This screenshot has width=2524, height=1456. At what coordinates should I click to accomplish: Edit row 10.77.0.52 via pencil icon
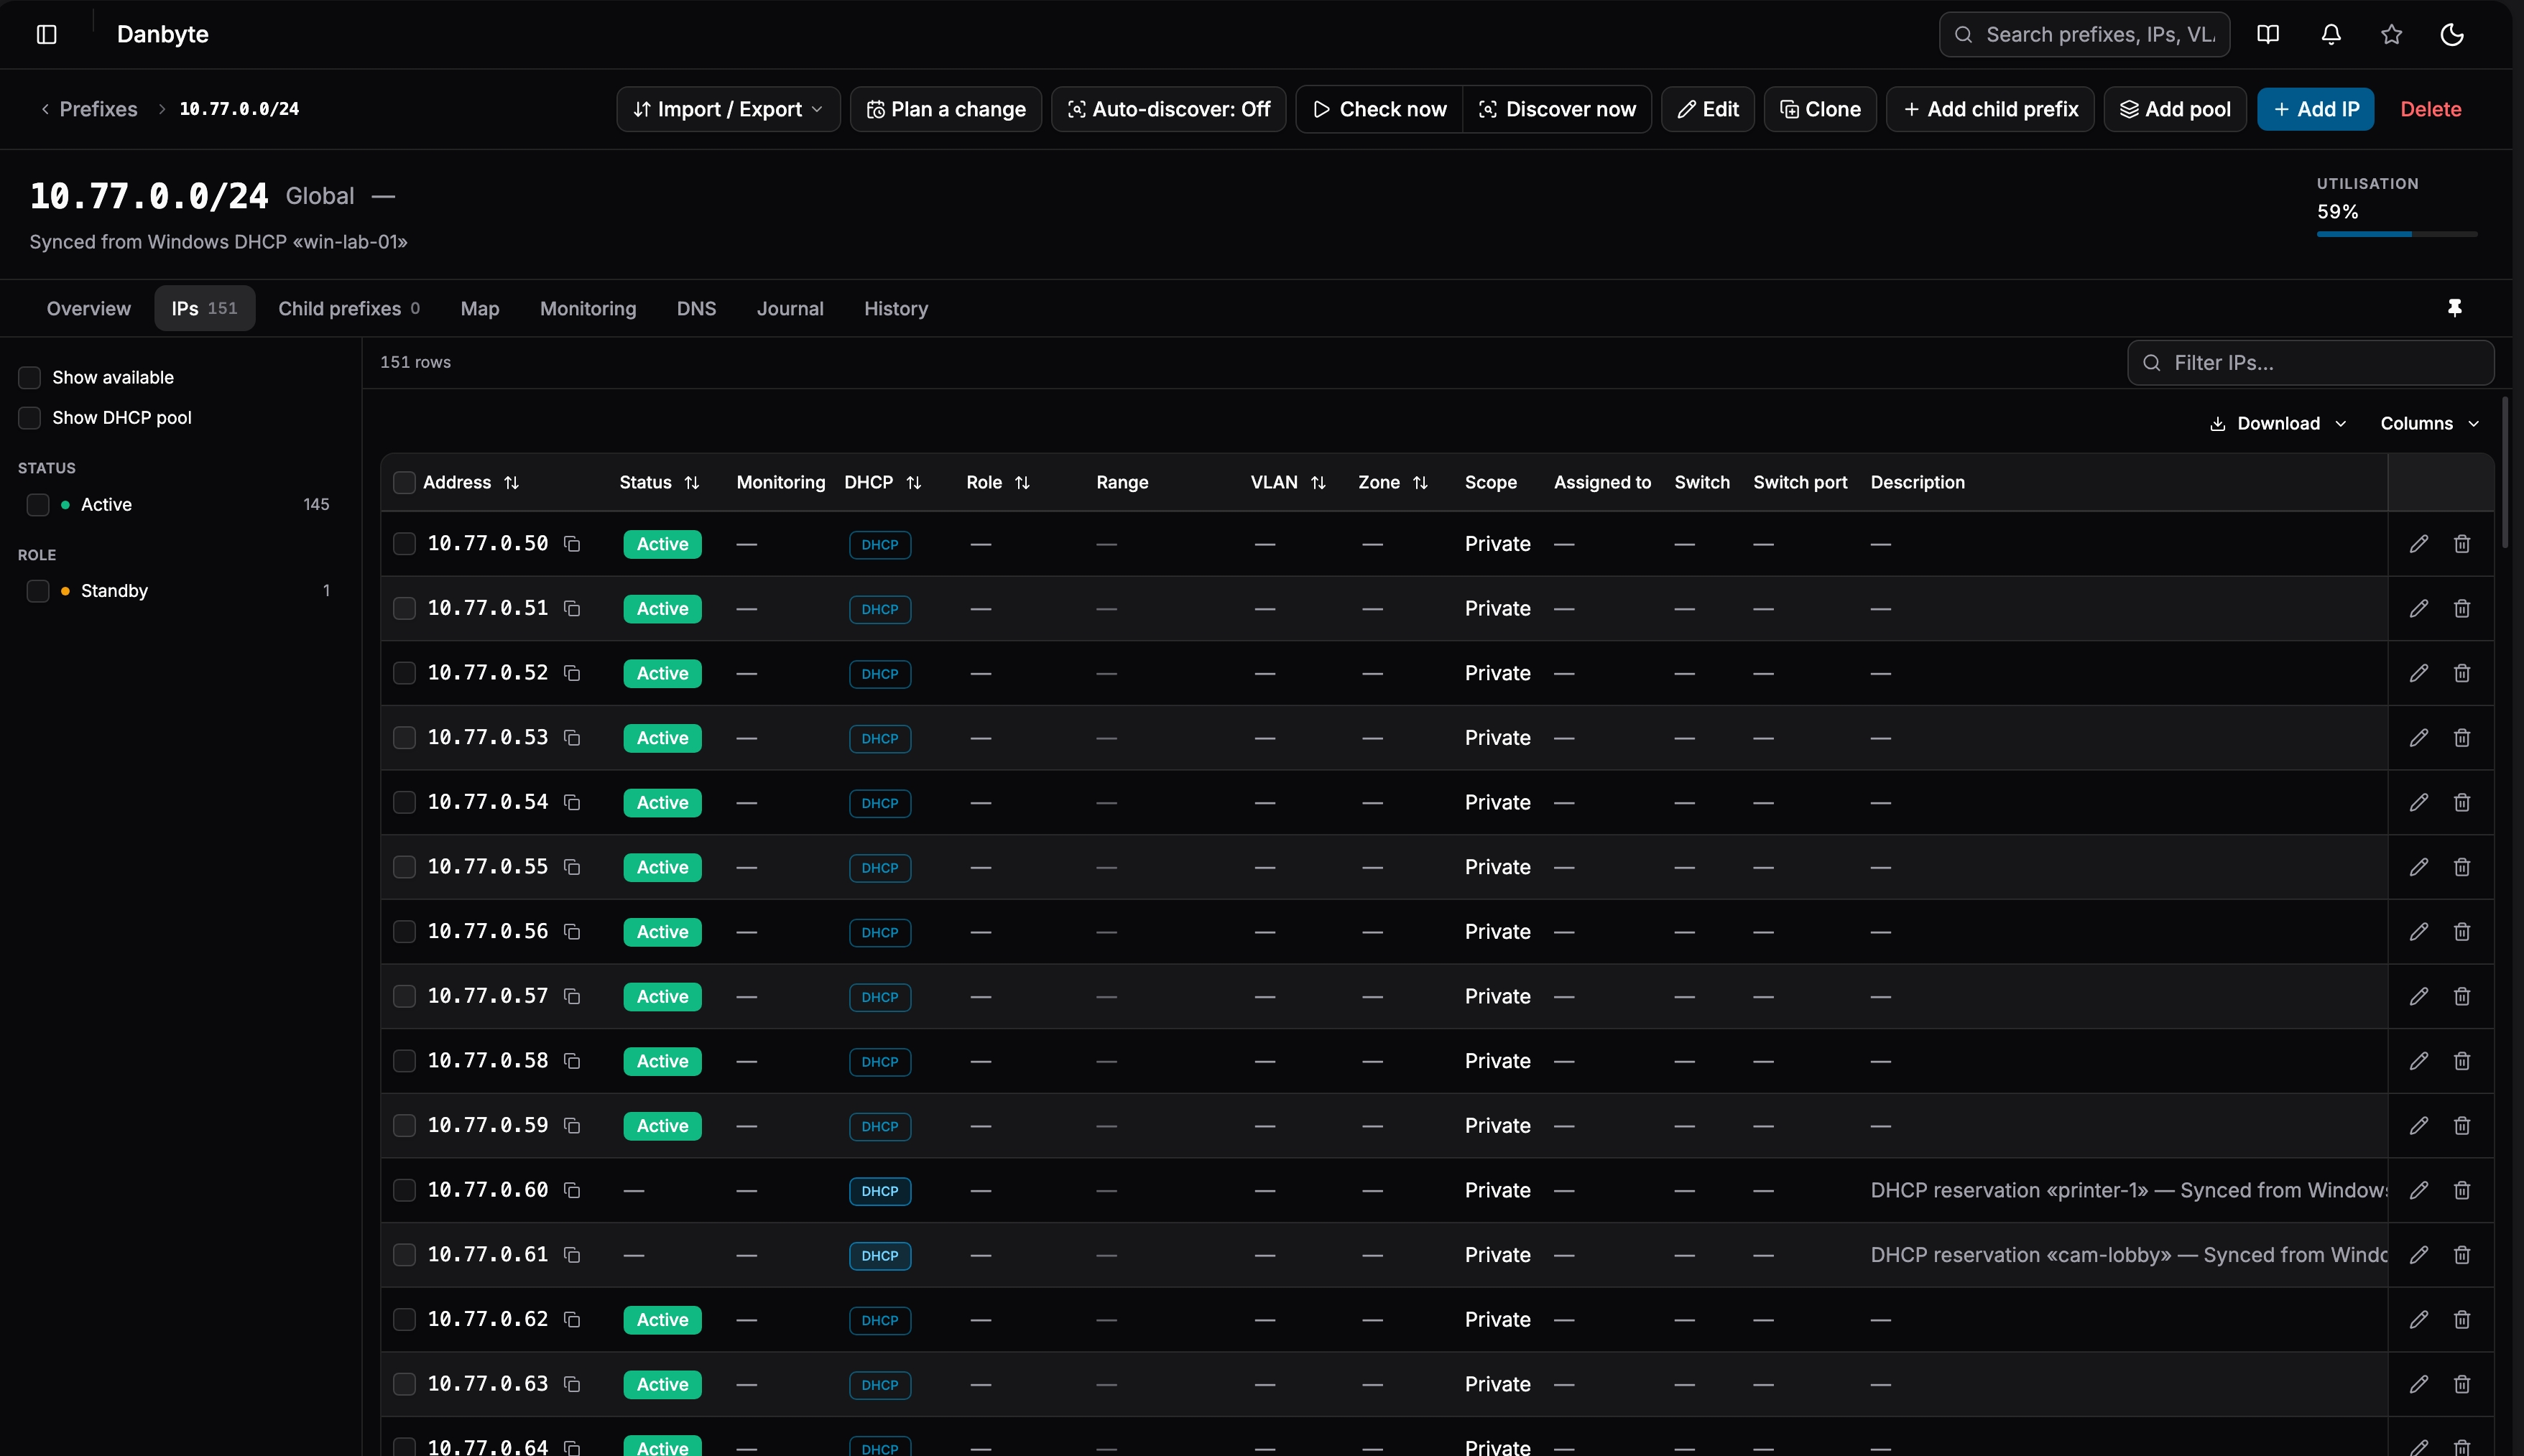pyautogui.click(x=2418, y=673)
